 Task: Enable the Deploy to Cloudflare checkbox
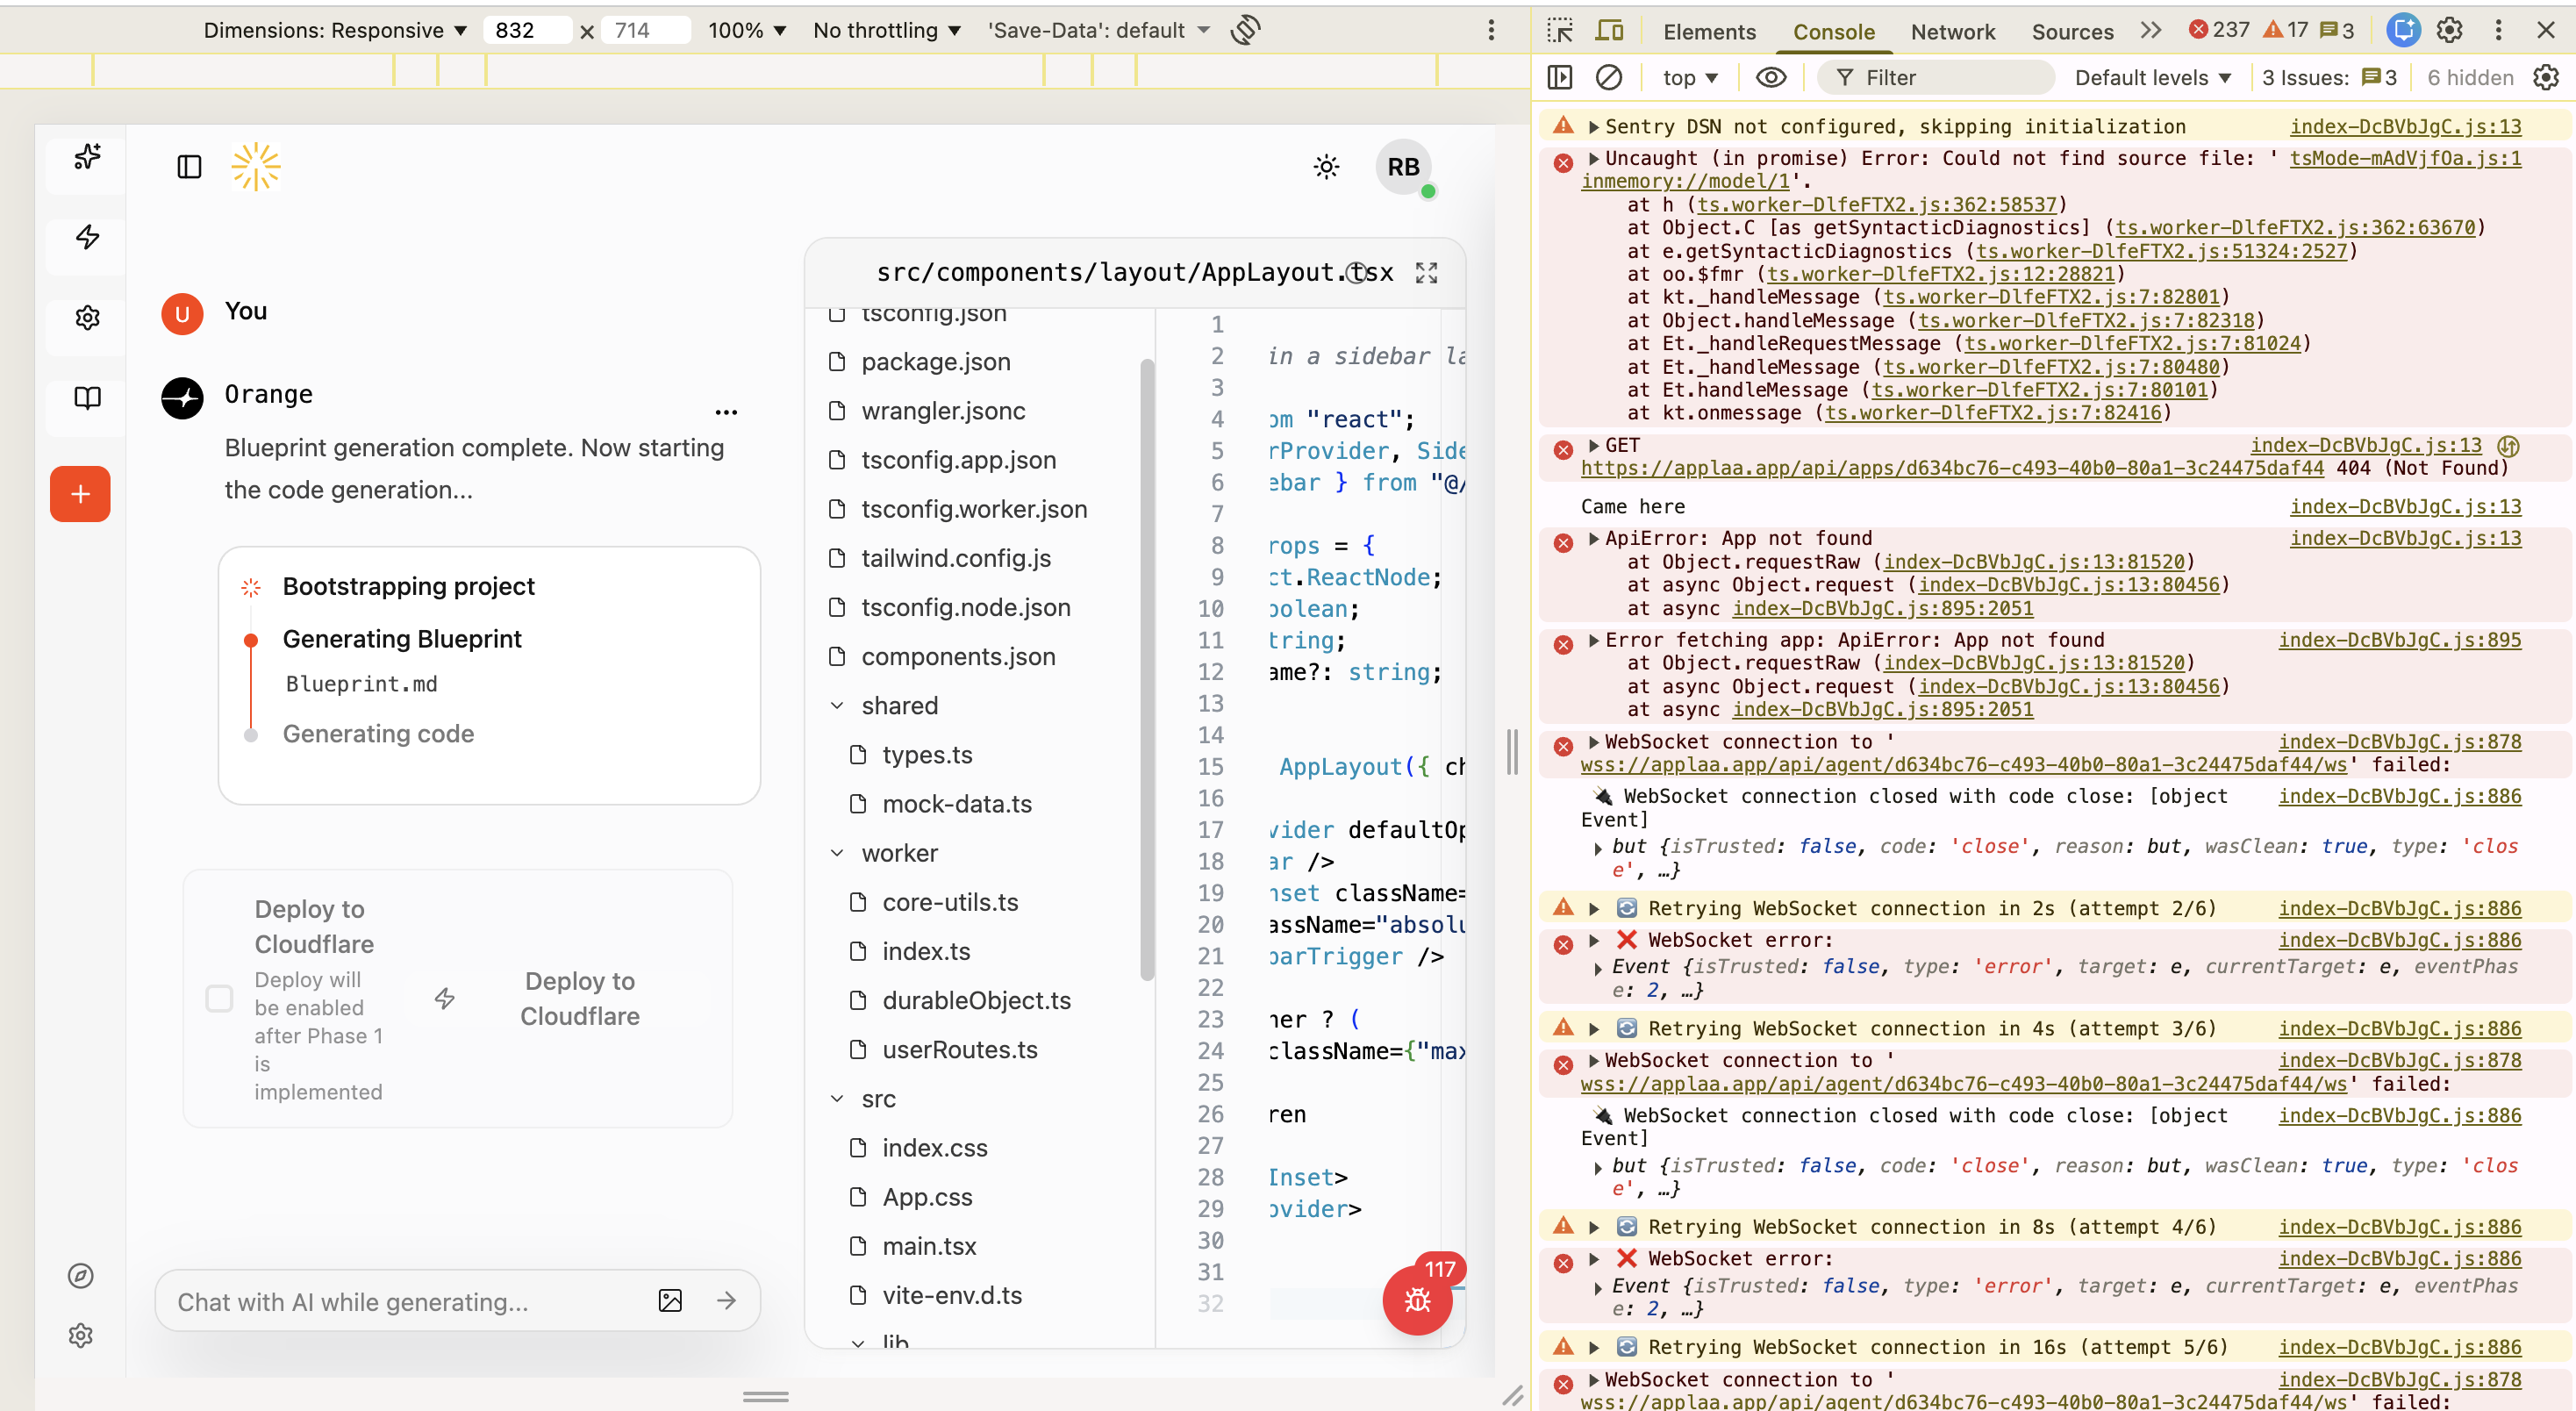coord(219,997)
